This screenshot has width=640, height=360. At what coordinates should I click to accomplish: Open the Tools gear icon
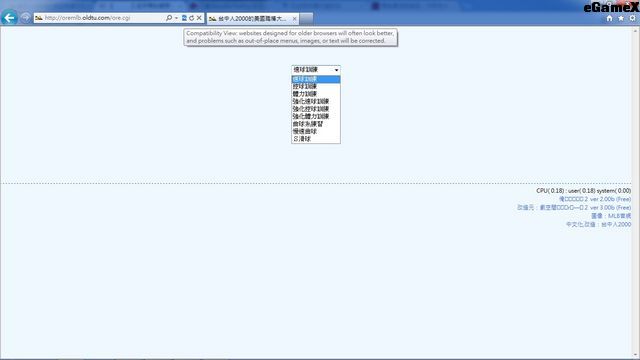pyautogui.click(x=632, y=18)
